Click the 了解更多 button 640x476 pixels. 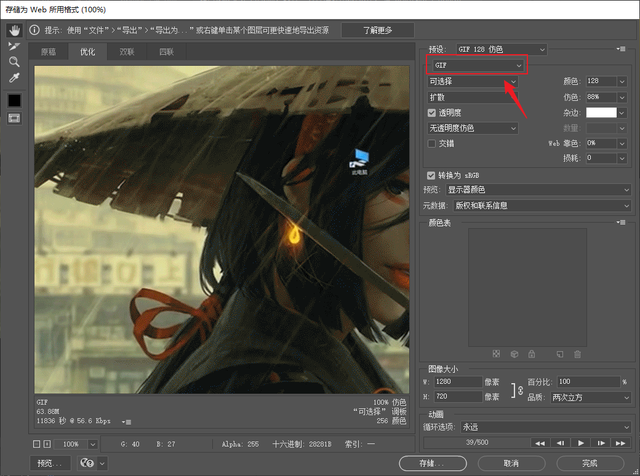coord(378,30)
